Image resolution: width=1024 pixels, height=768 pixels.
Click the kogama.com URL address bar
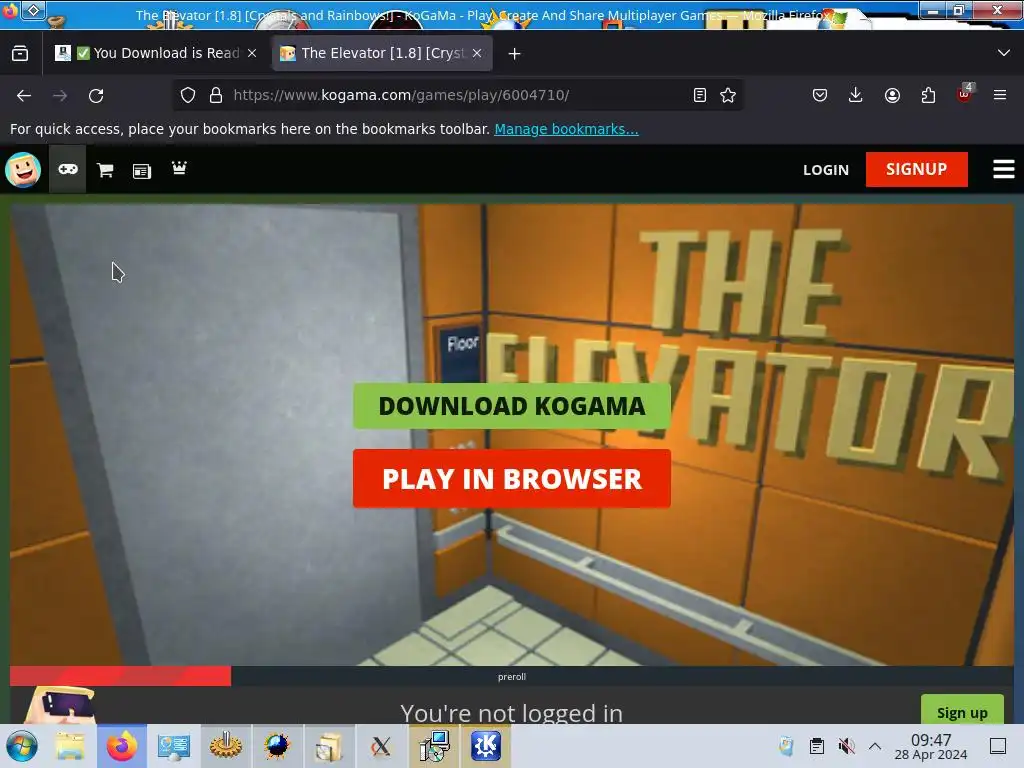point(457,95)
